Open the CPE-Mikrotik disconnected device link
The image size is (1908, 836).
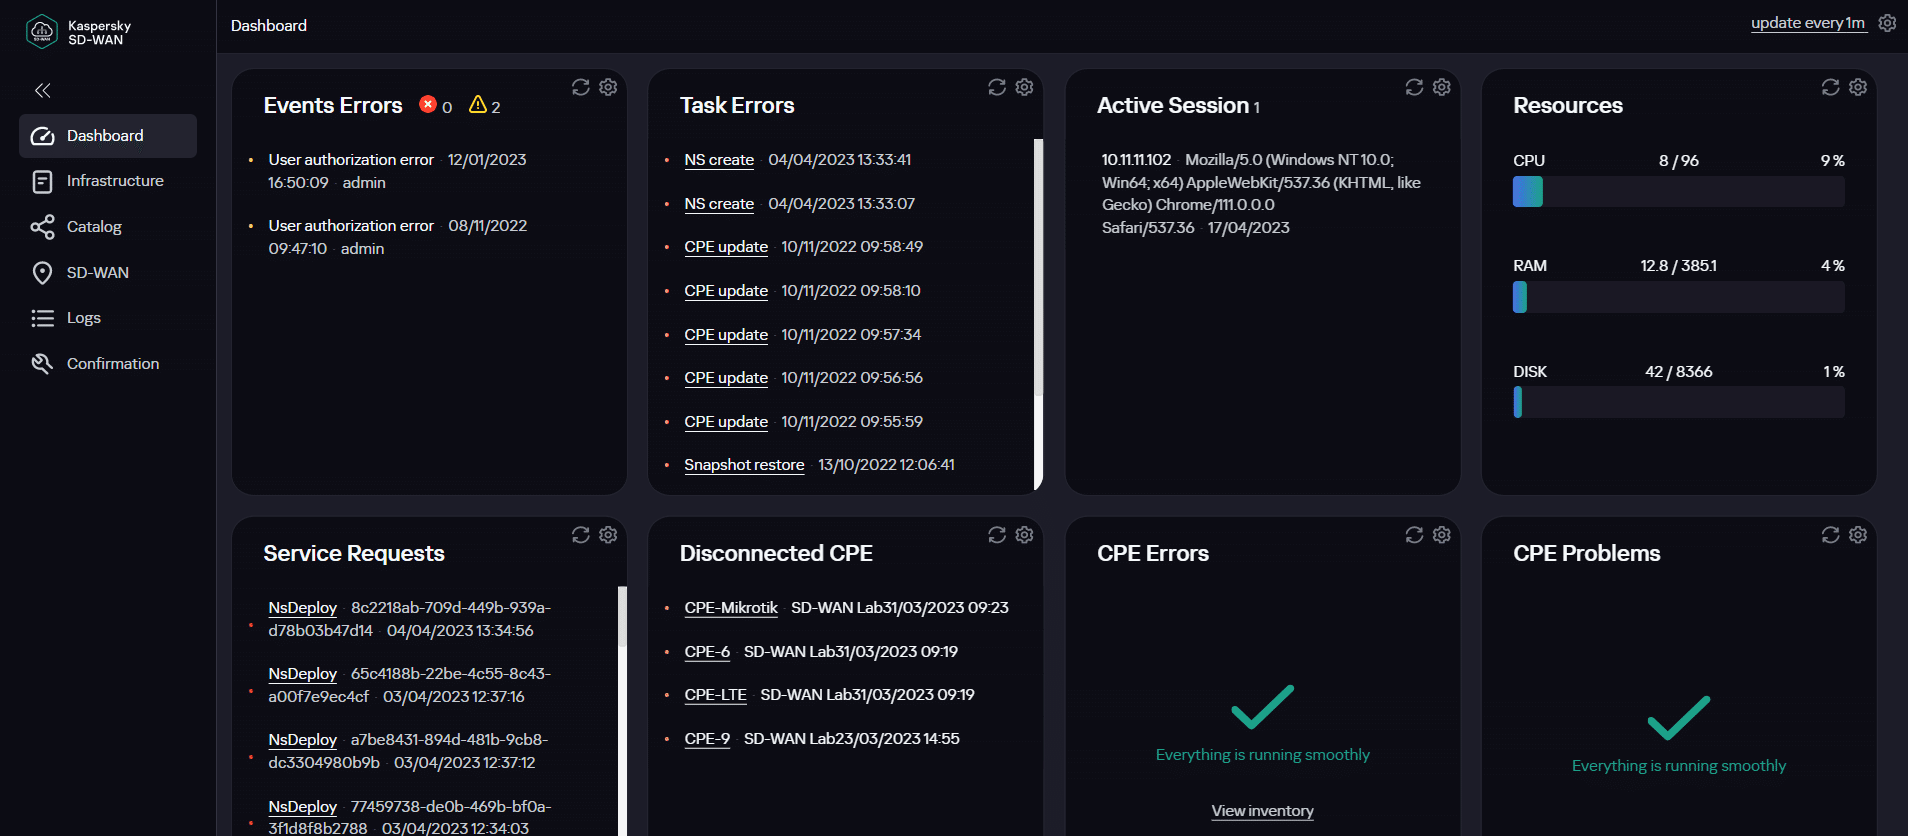point(730,608)
